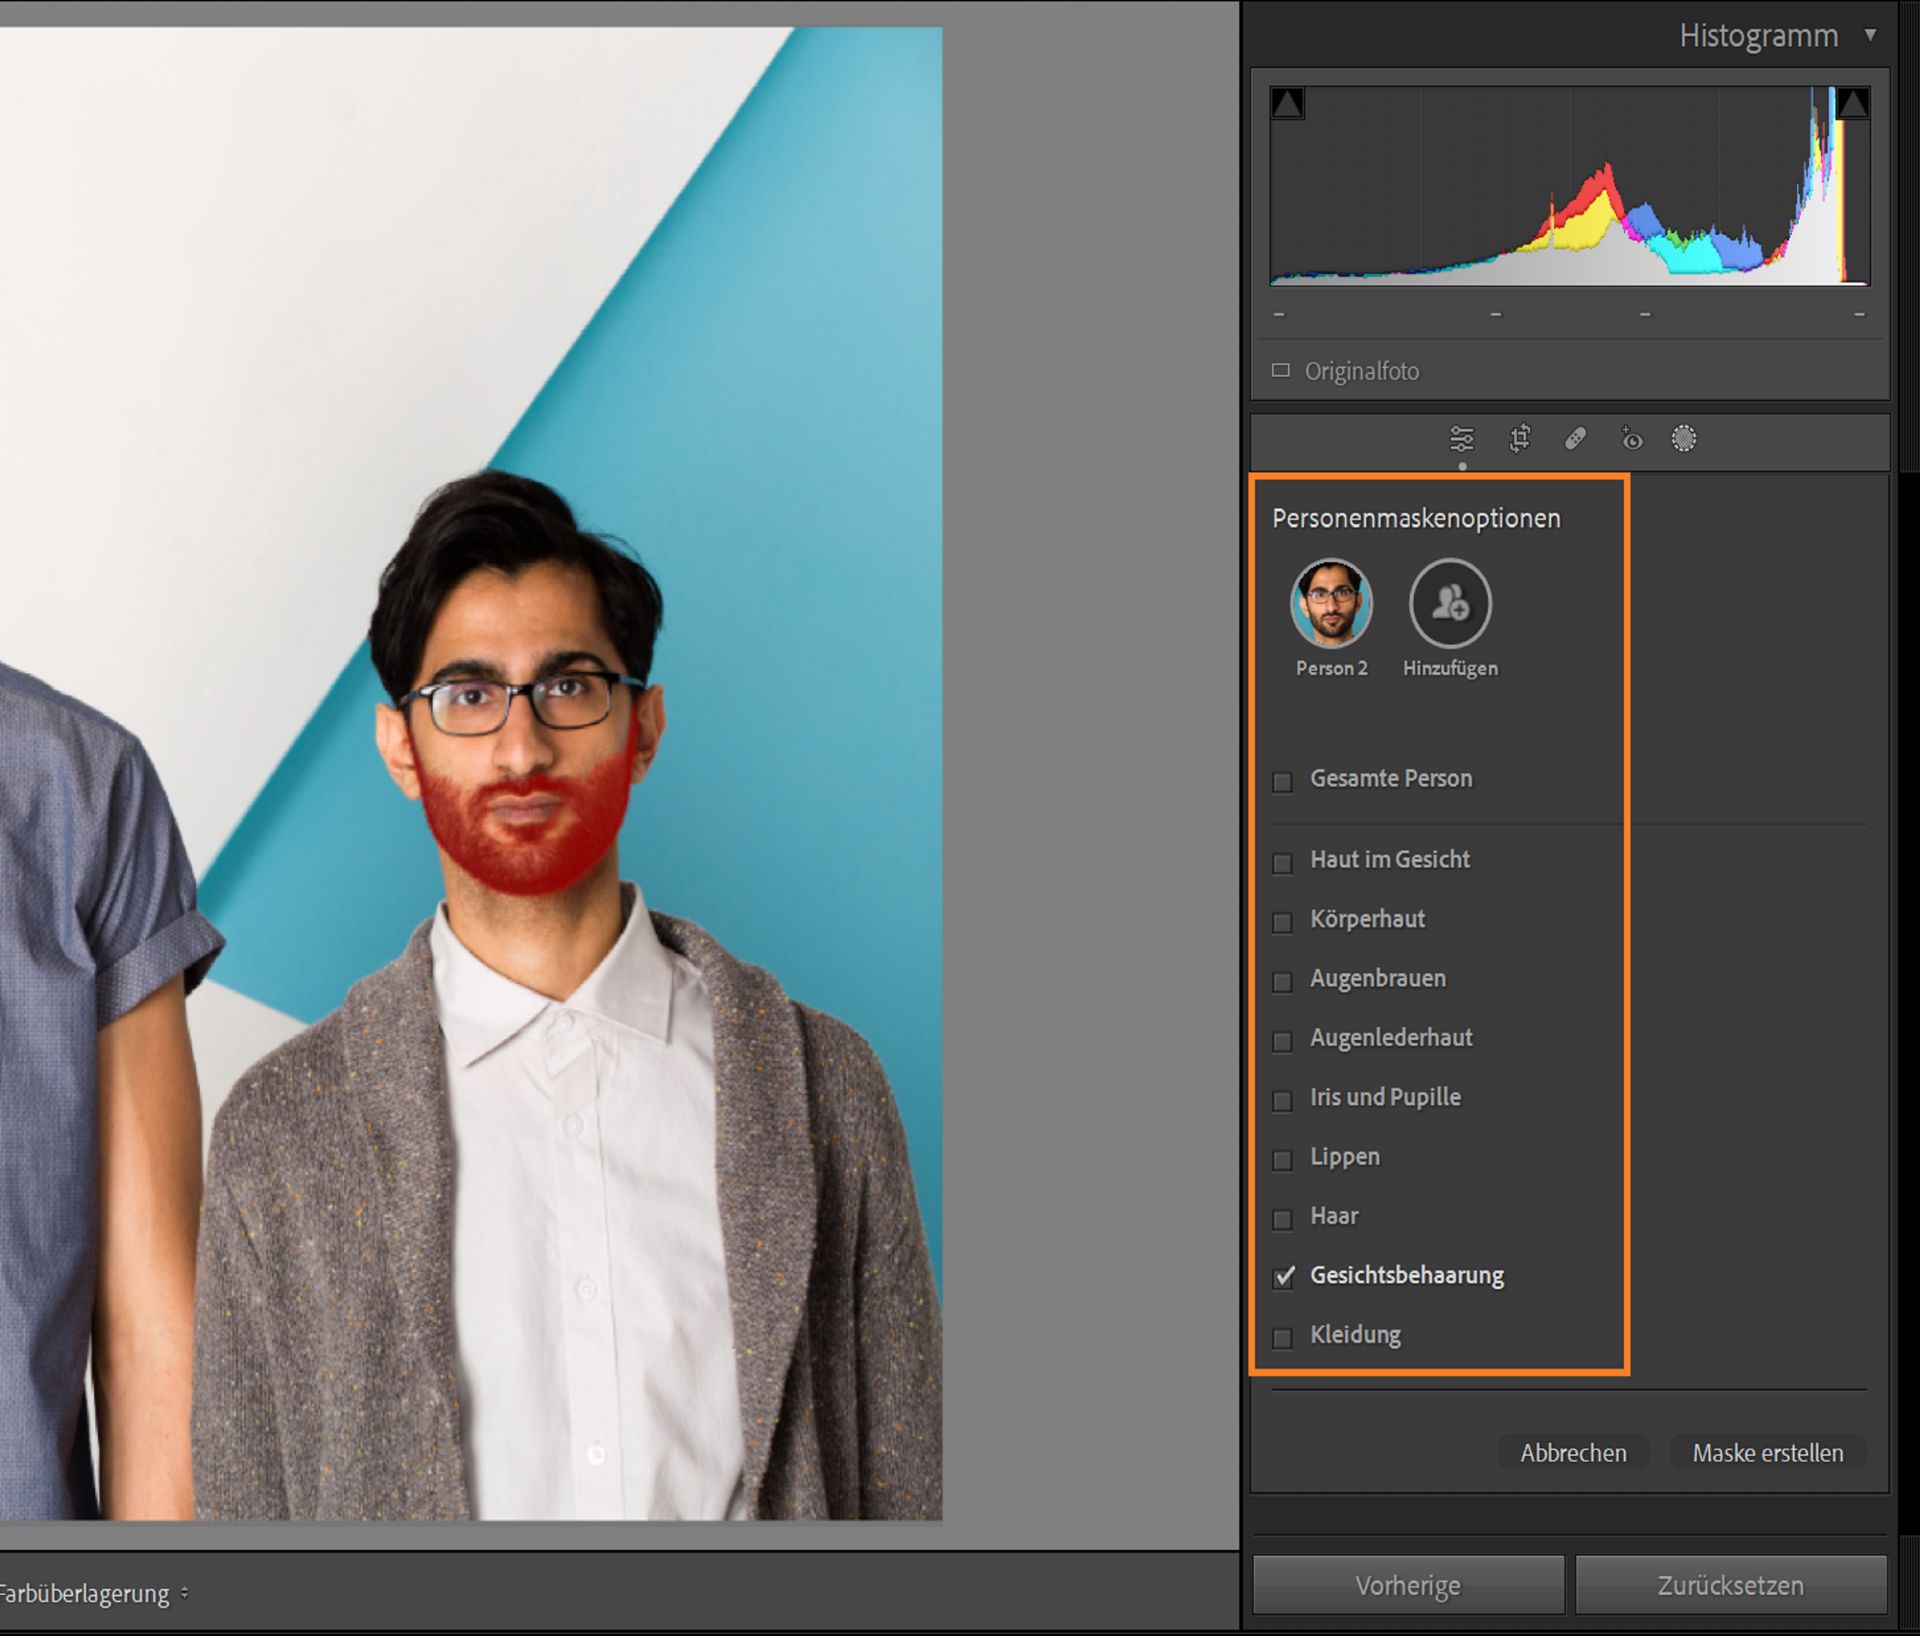Collapse the Histogramm panel triangle

[1869, 35]
